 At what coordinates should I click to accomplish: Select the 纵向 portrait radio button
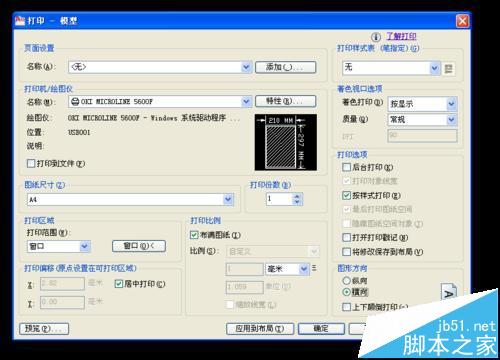(x=347, y=281)
